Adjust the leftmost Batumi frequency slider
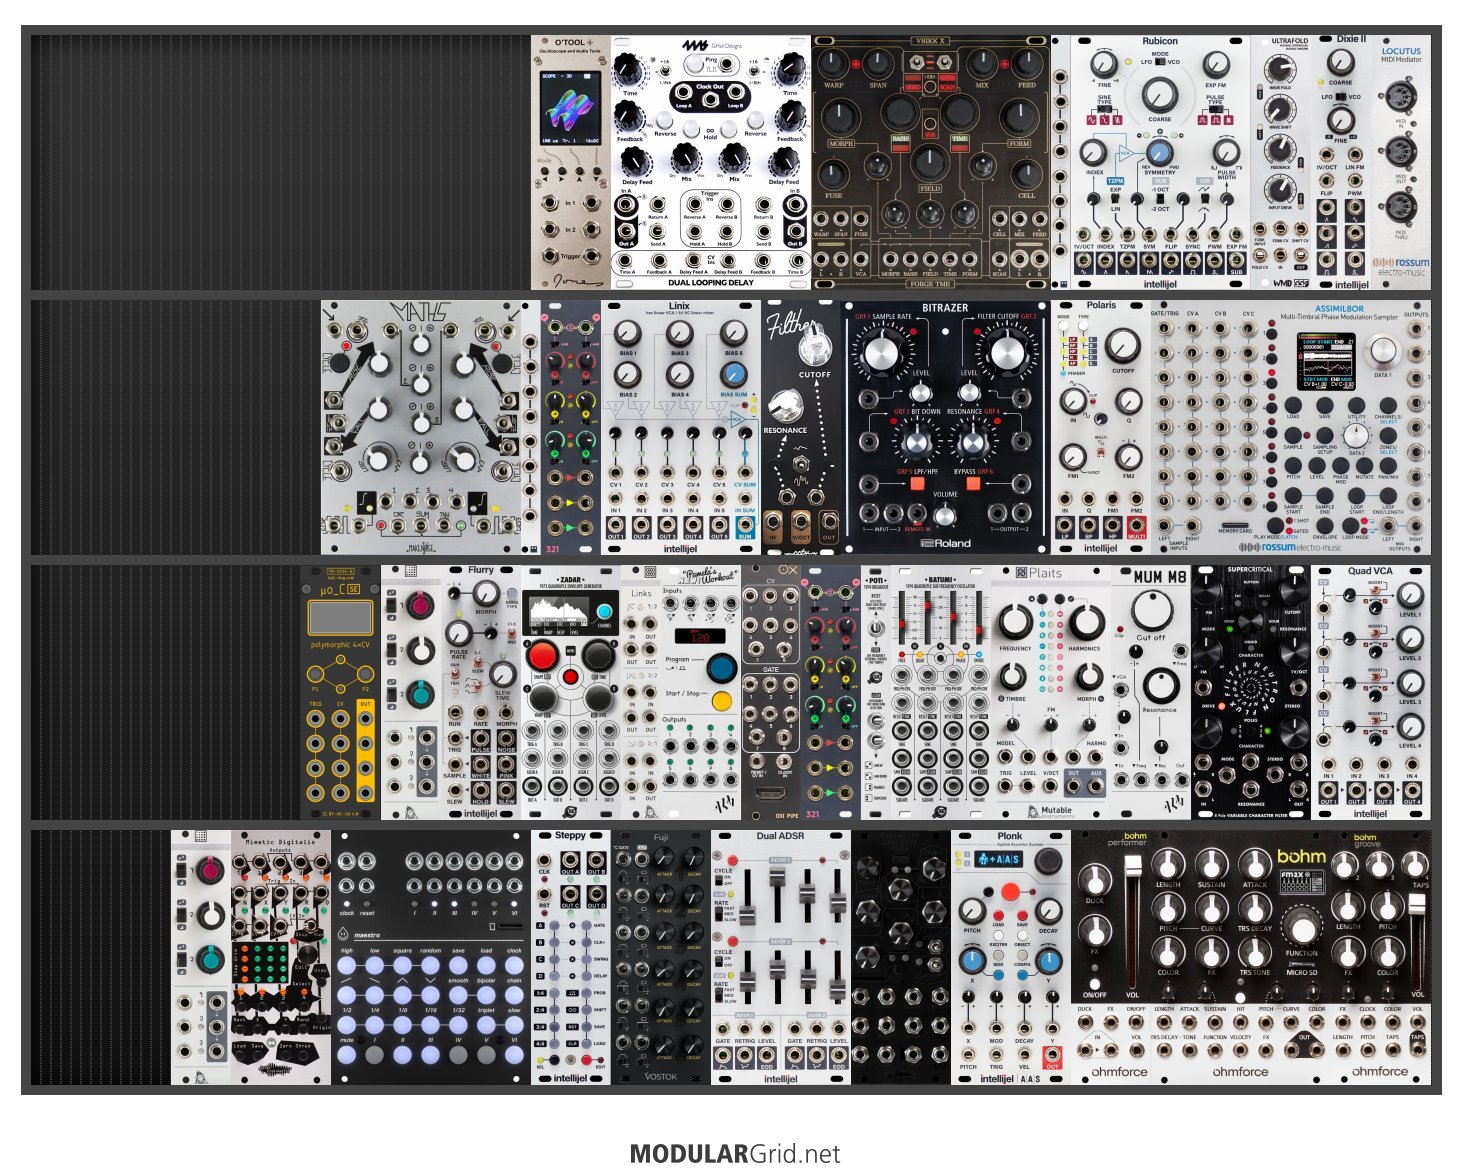 point(904,622)
